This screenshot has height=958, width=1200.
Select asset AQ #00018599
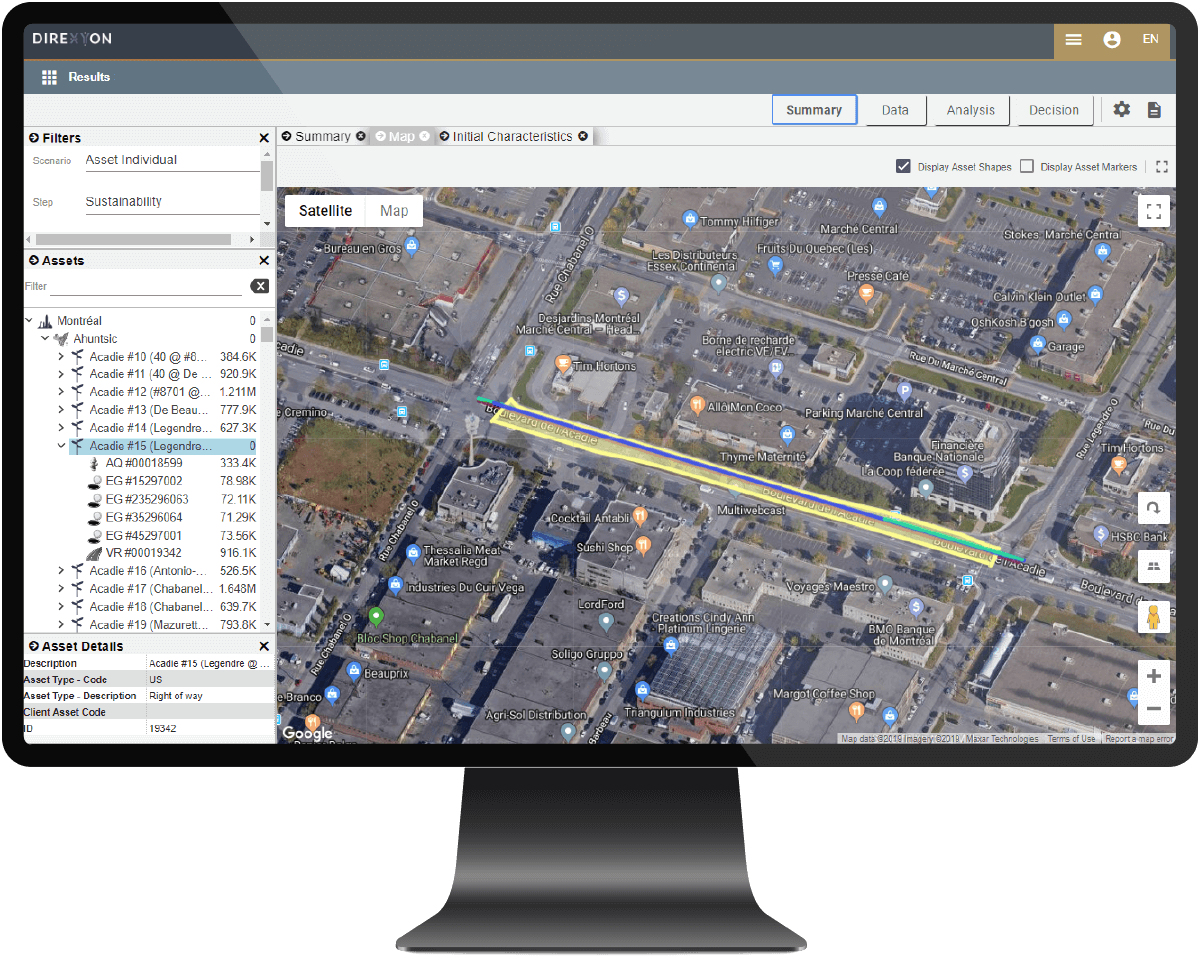point(144,464)
